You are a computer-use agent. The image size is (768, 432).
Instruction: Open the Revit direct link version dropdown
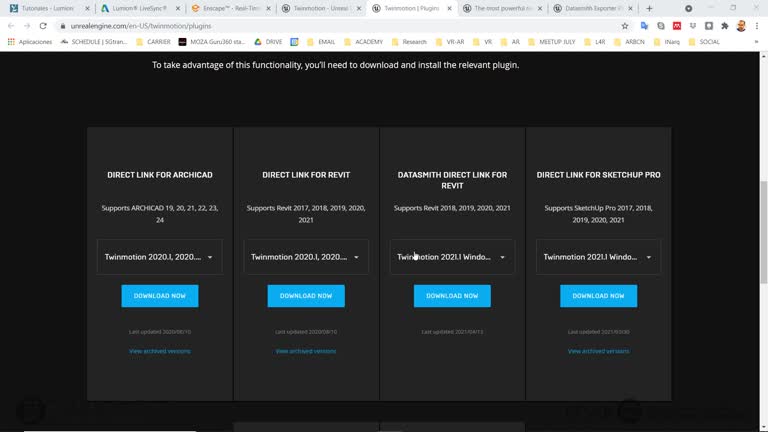[x=306, y=257]
